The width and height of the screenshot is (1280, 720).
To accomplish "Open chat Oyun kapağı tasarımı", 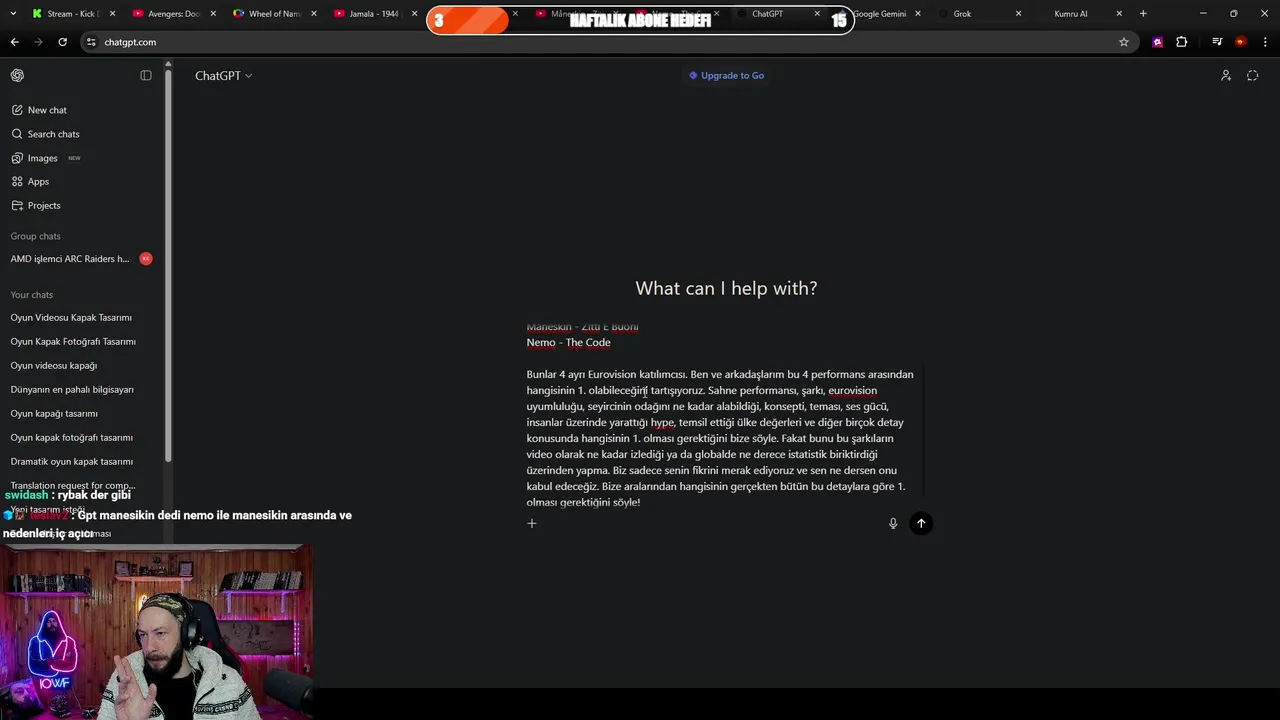I will [54, 414].
